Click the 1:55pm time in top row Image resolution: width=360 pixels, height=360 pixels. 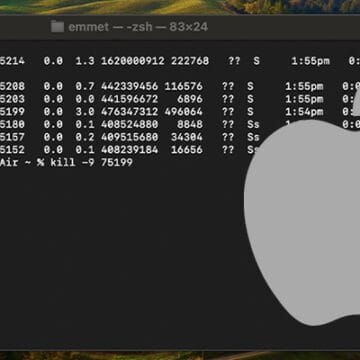[310, 61]
